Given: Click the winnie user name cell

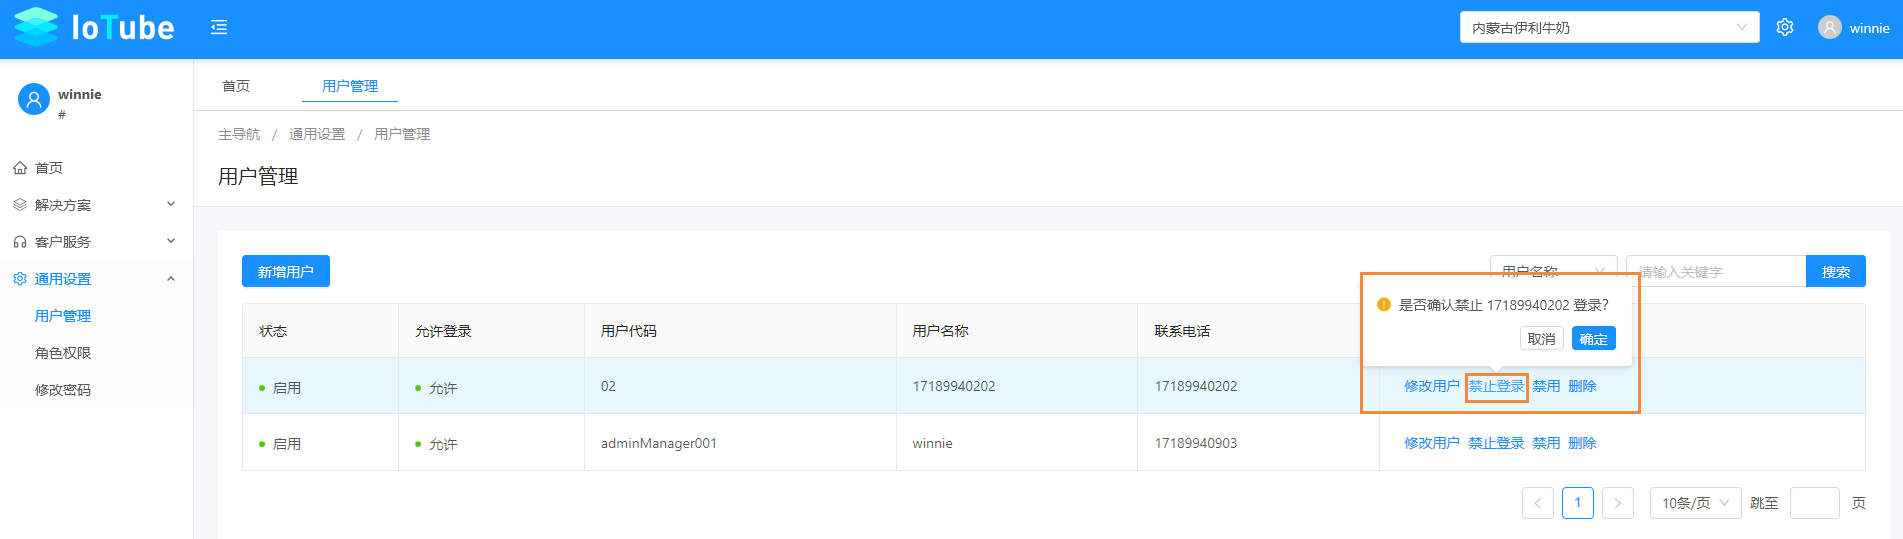Looking at the screenshot, I should [933, 443].
